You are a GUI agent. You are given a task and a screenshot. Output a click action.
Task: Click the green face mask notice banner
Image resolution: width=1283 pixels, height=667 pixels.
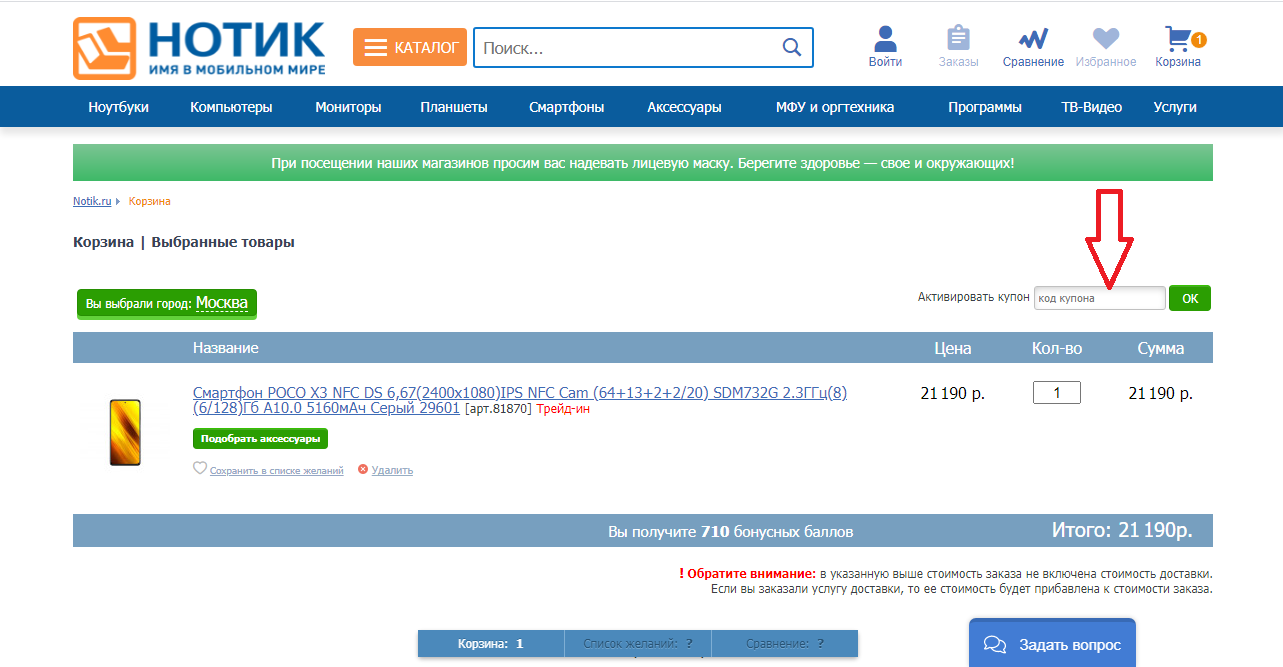[643, 163]
